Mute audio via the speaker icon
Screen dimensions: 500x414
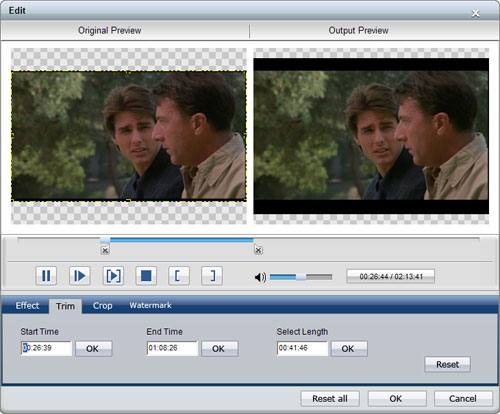260,277
